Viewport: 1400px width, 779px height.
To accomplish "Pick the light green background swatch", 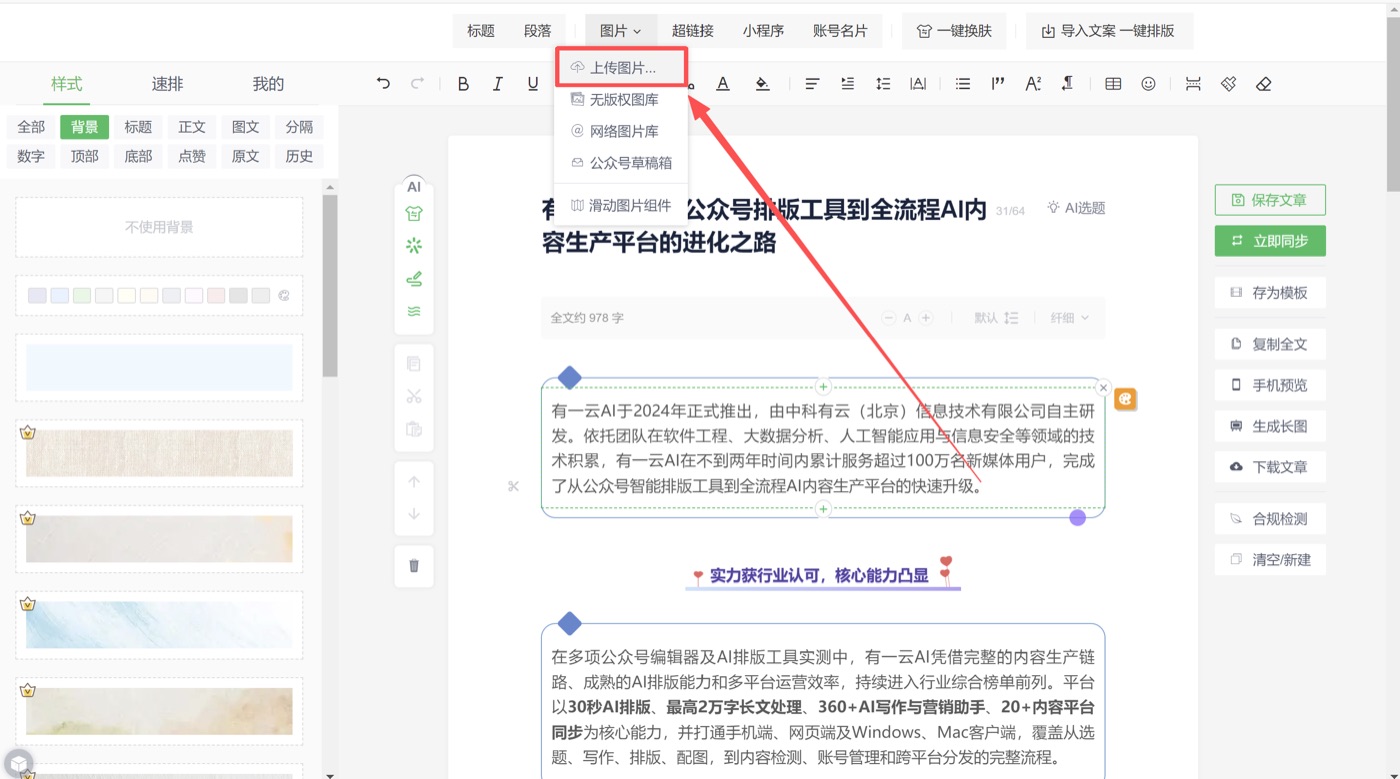I will point(82,296).
